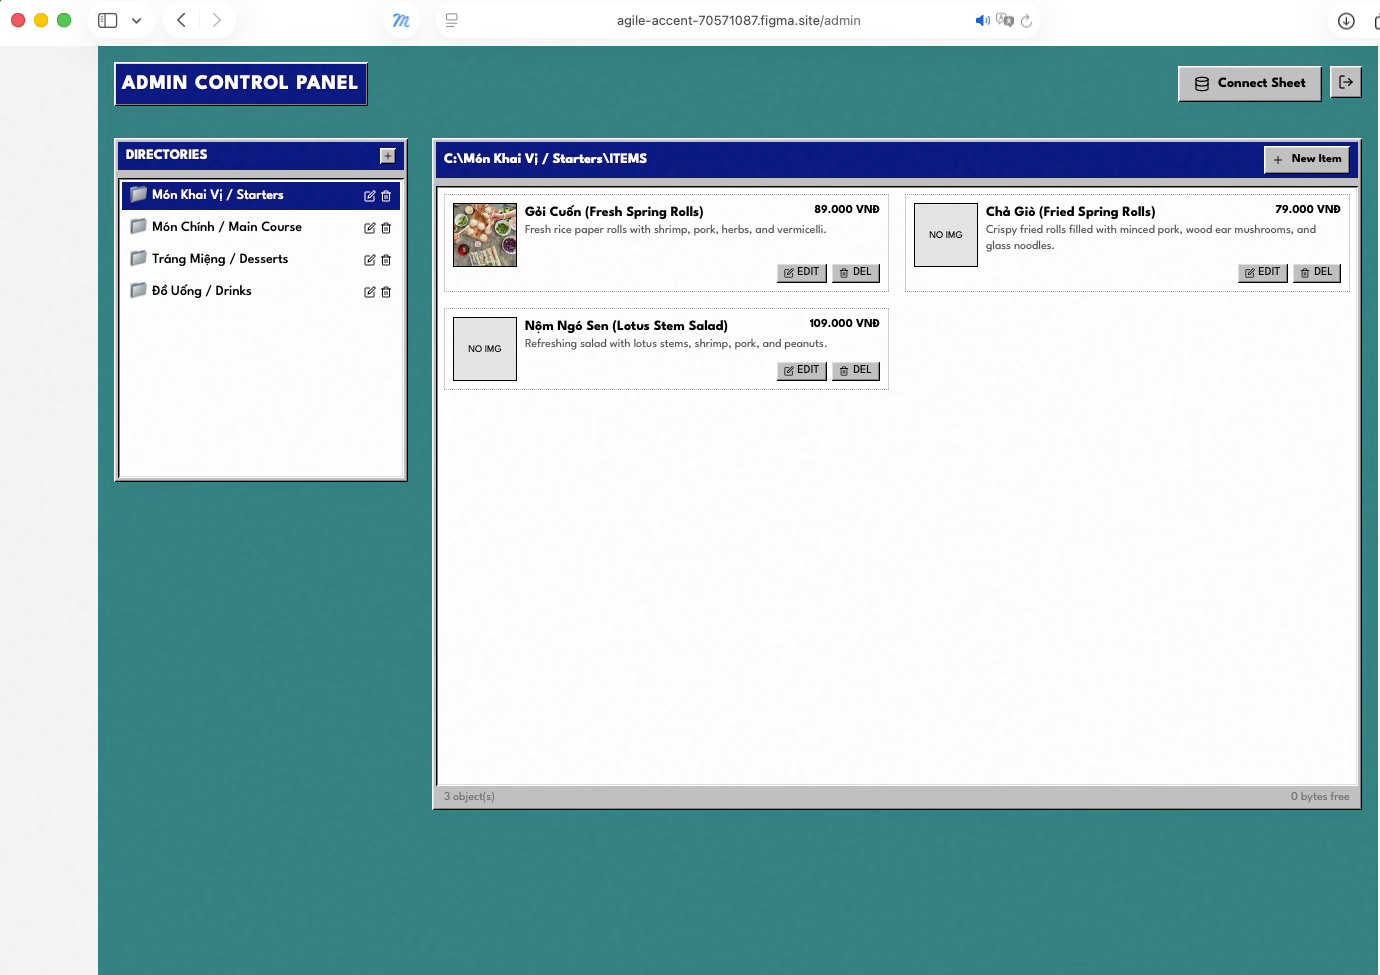This screenshot has height=975, width=1380.
Task: Edit the Đồ Uống / Drinks directory
Action: click(370, 292)
